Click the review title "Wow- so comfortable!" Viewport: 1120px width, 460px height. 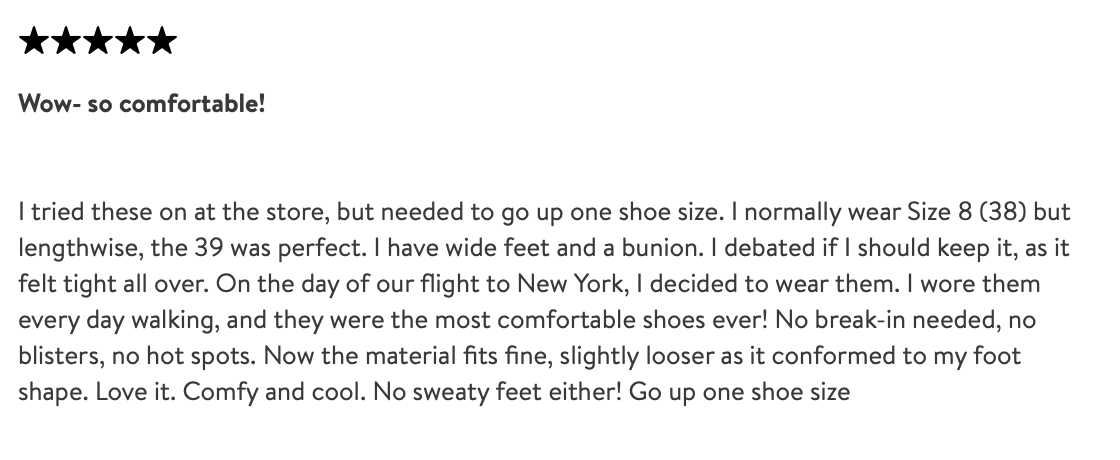click(x=142, y=103)
